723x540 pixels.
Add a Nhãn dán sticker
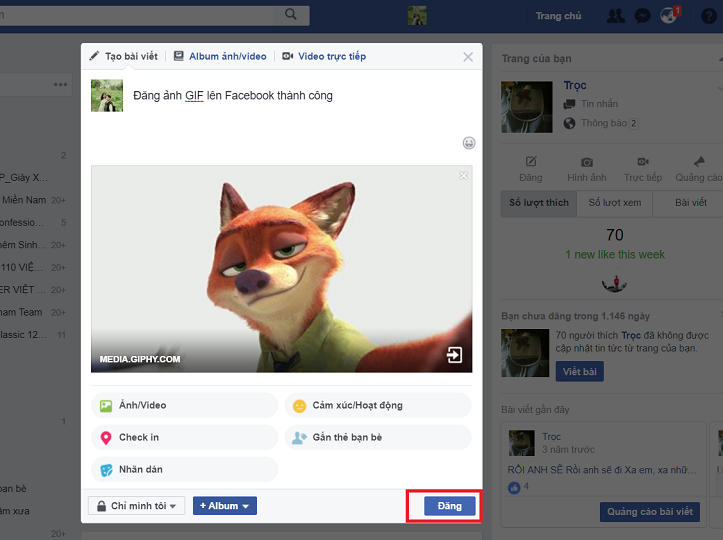pyautogui.click(x=184, y=469)
